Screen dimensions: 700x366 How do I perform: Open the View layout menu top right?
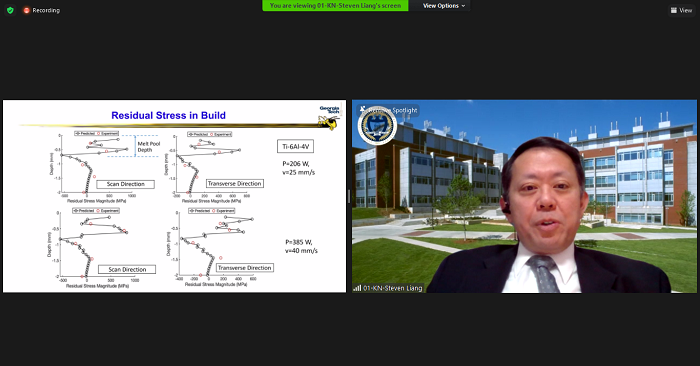coord(681,10)
